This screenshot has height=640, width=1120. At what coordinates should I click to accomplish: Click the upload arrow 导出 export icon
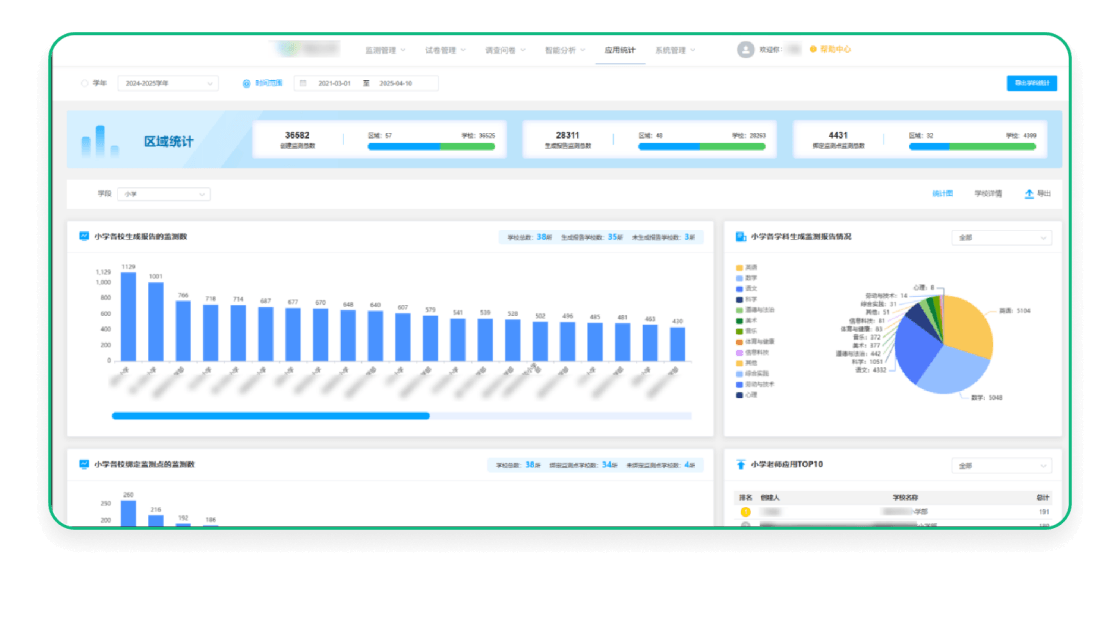[1029, 194]
